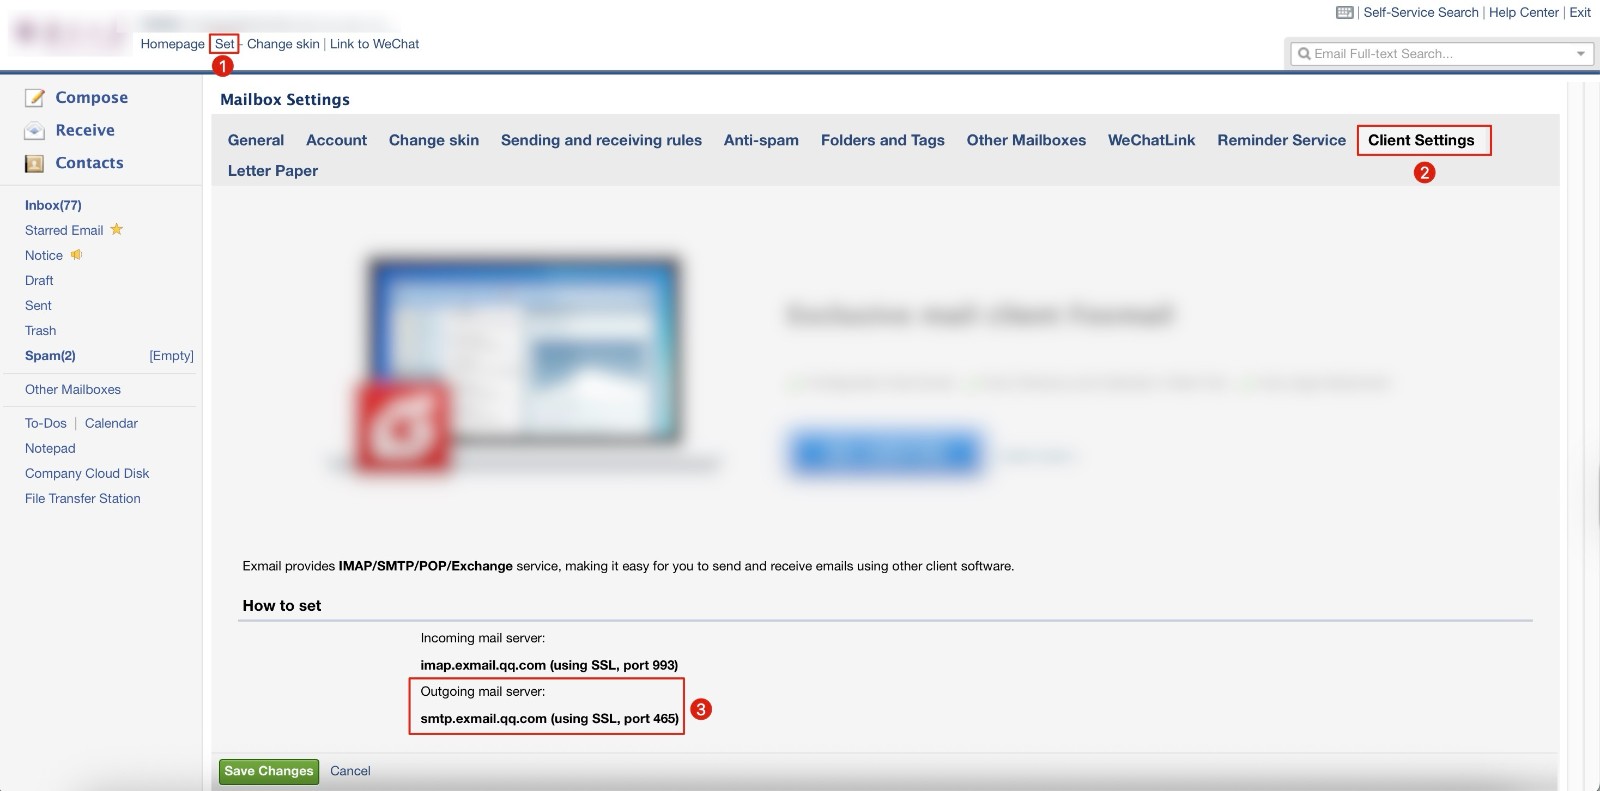Click the Mailbox Settings heading
The width and height of the screenshot is (1600, 791).
coord(285,100)
